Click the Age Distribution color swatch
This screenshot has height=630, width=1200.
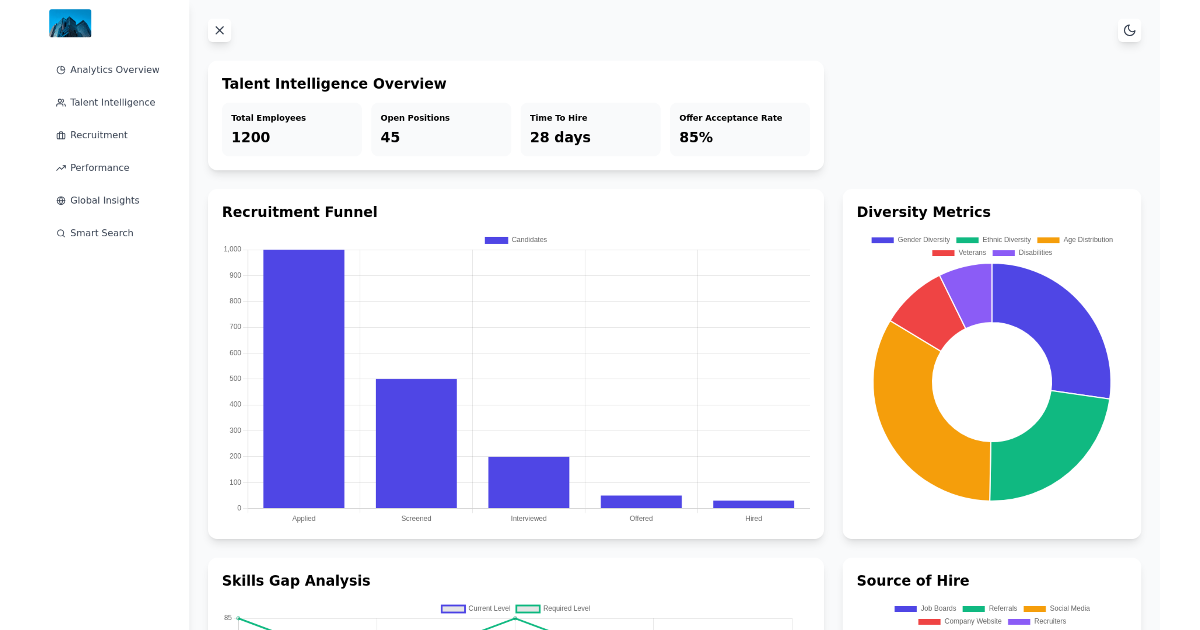click(1048, 239)
